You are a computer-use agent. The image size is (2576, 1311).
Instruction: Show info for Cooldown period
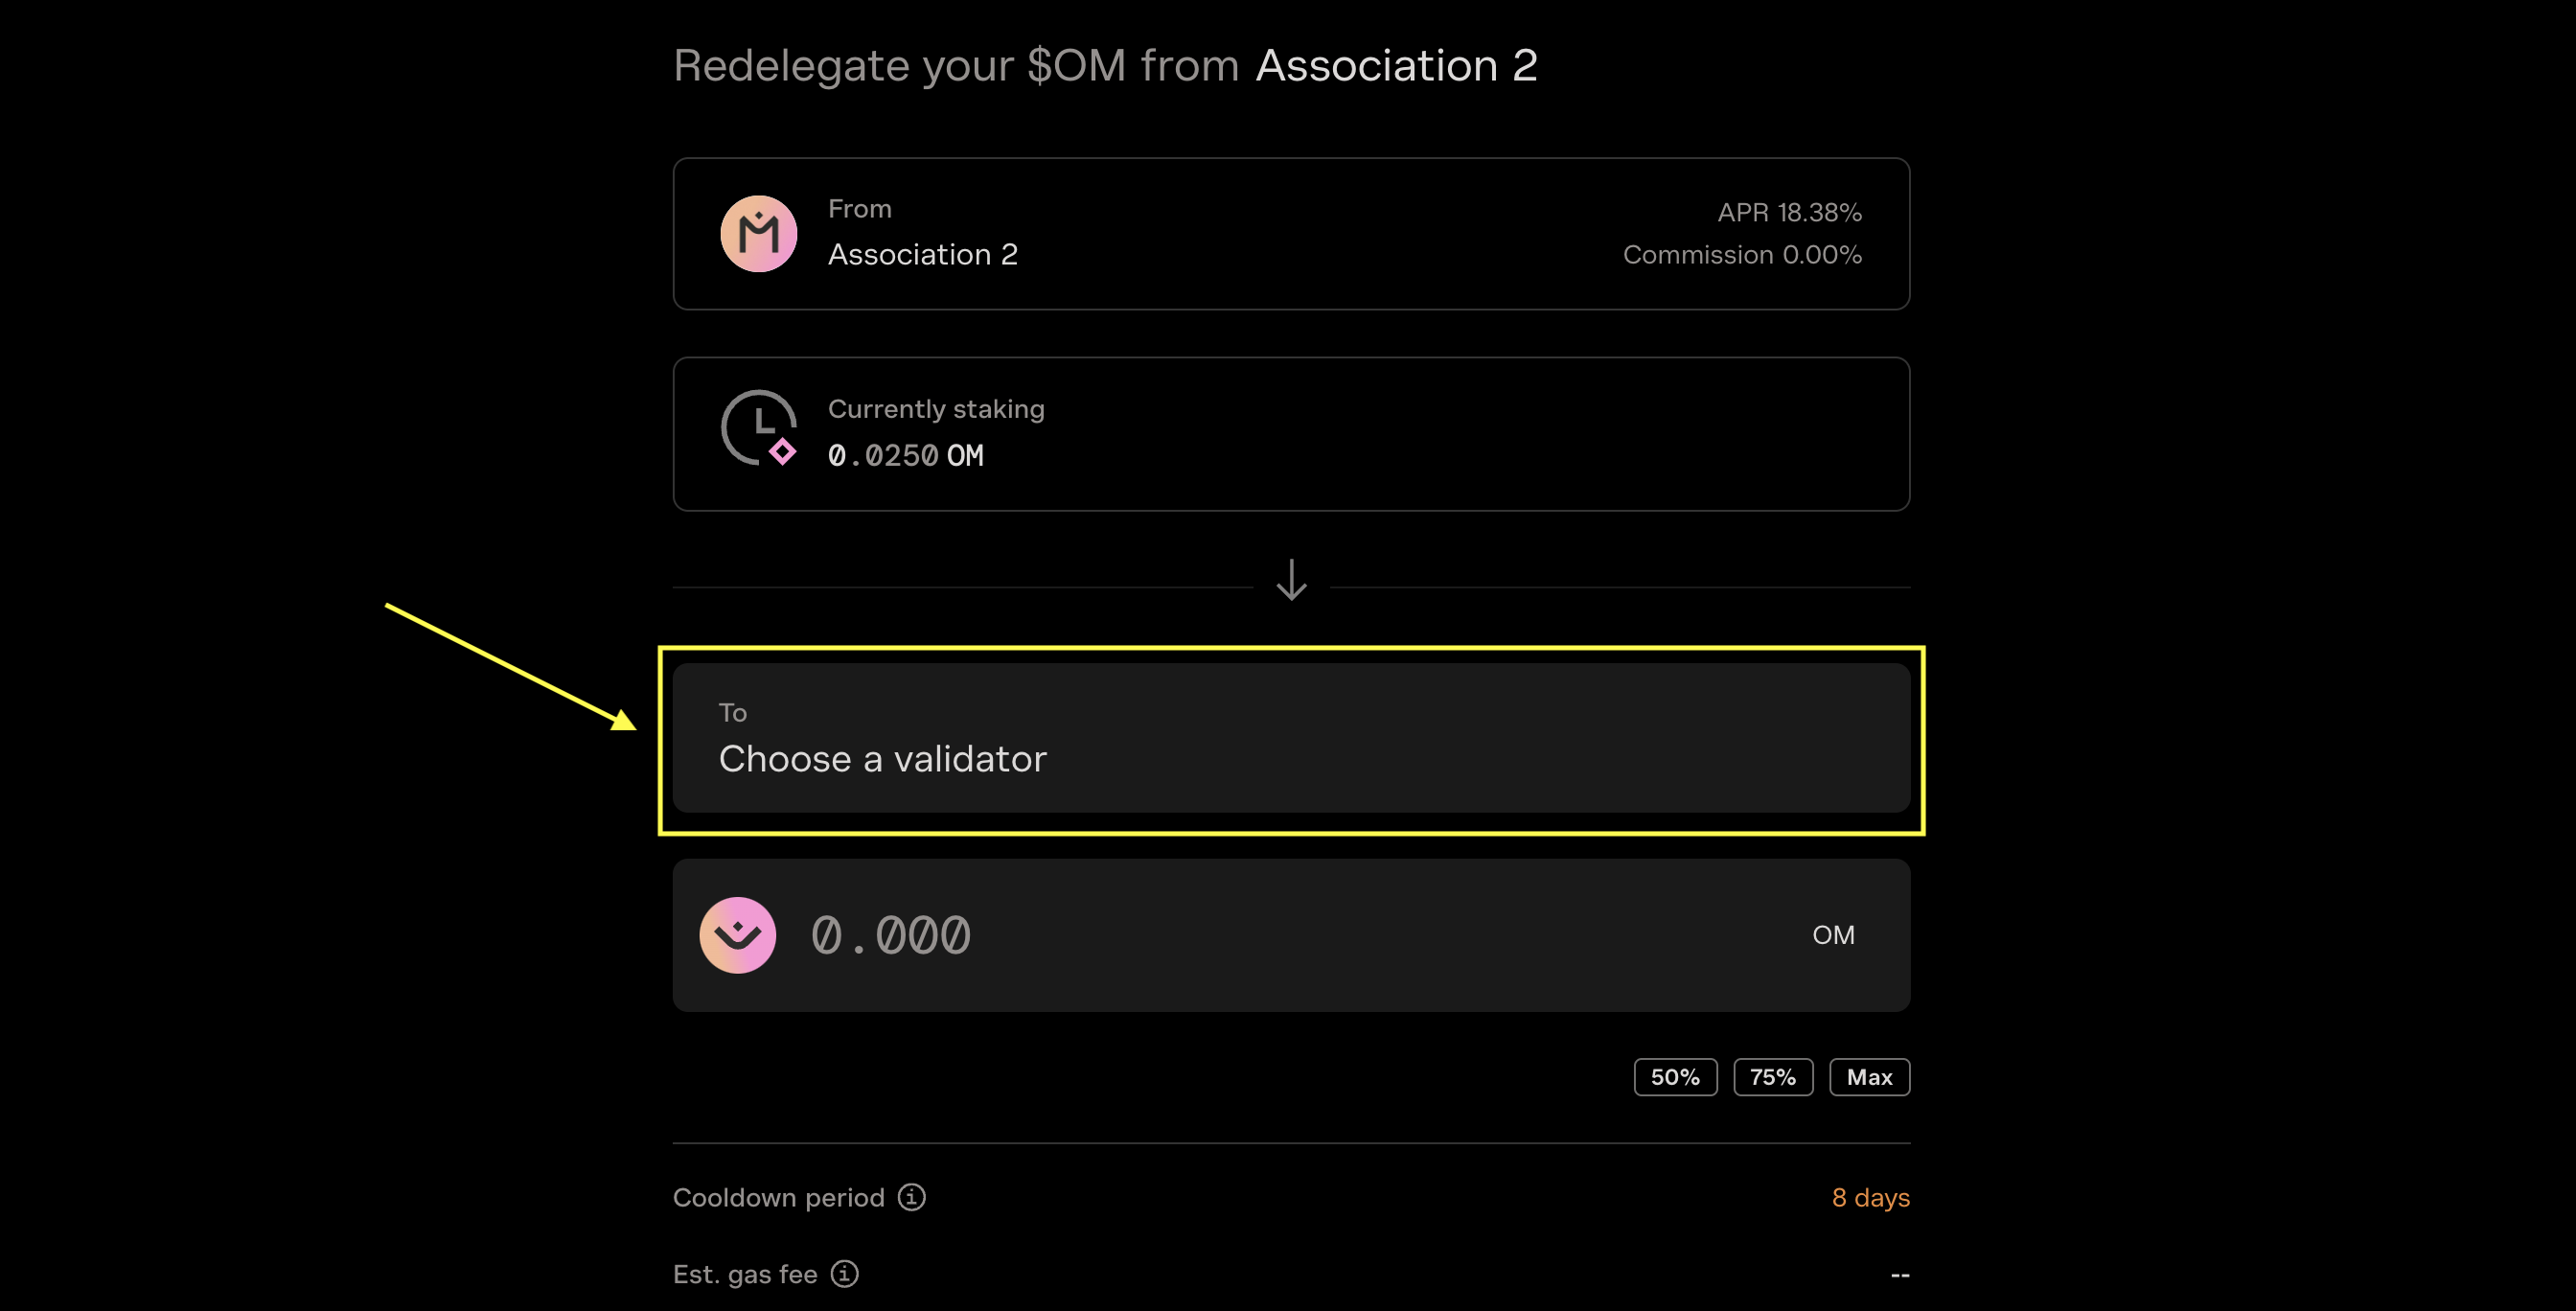click(x=911, y=1197)
